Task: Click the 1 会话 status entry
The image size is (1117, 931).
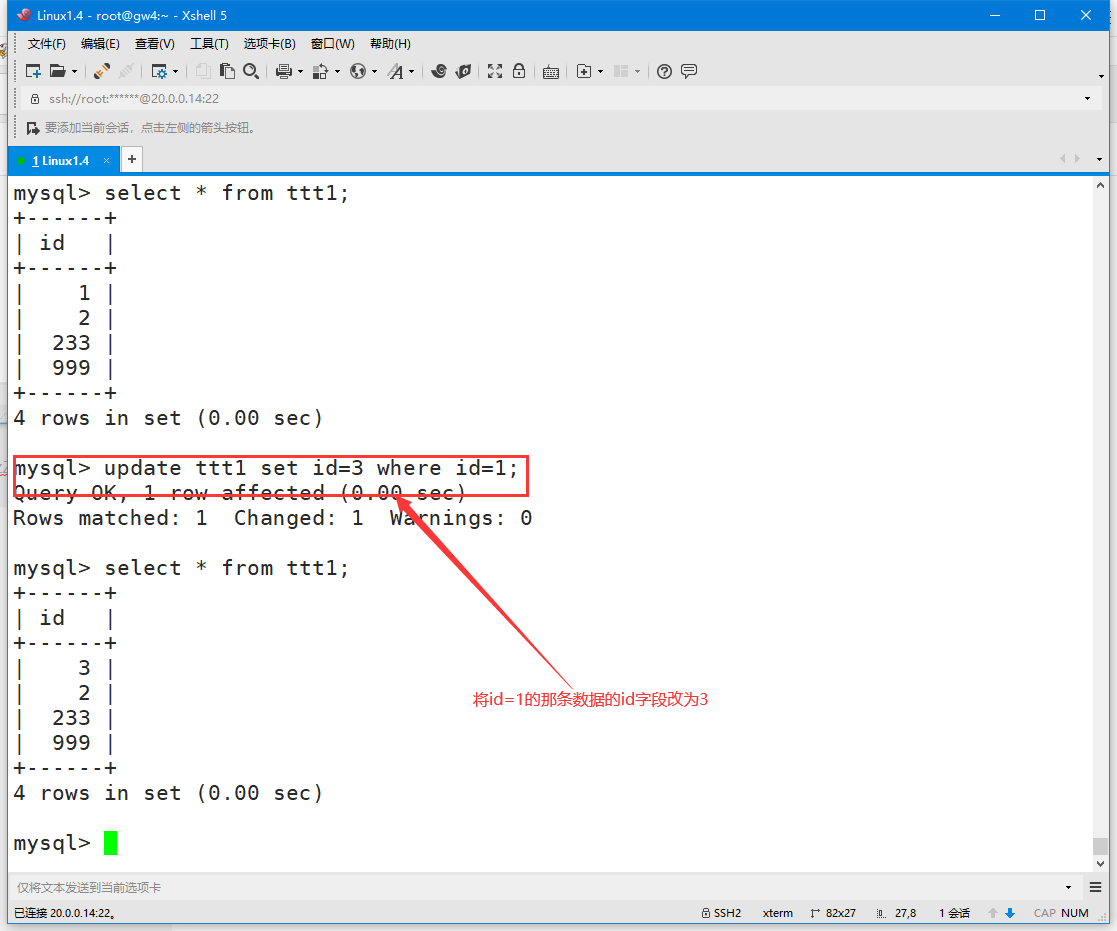Action: [955, 913]
